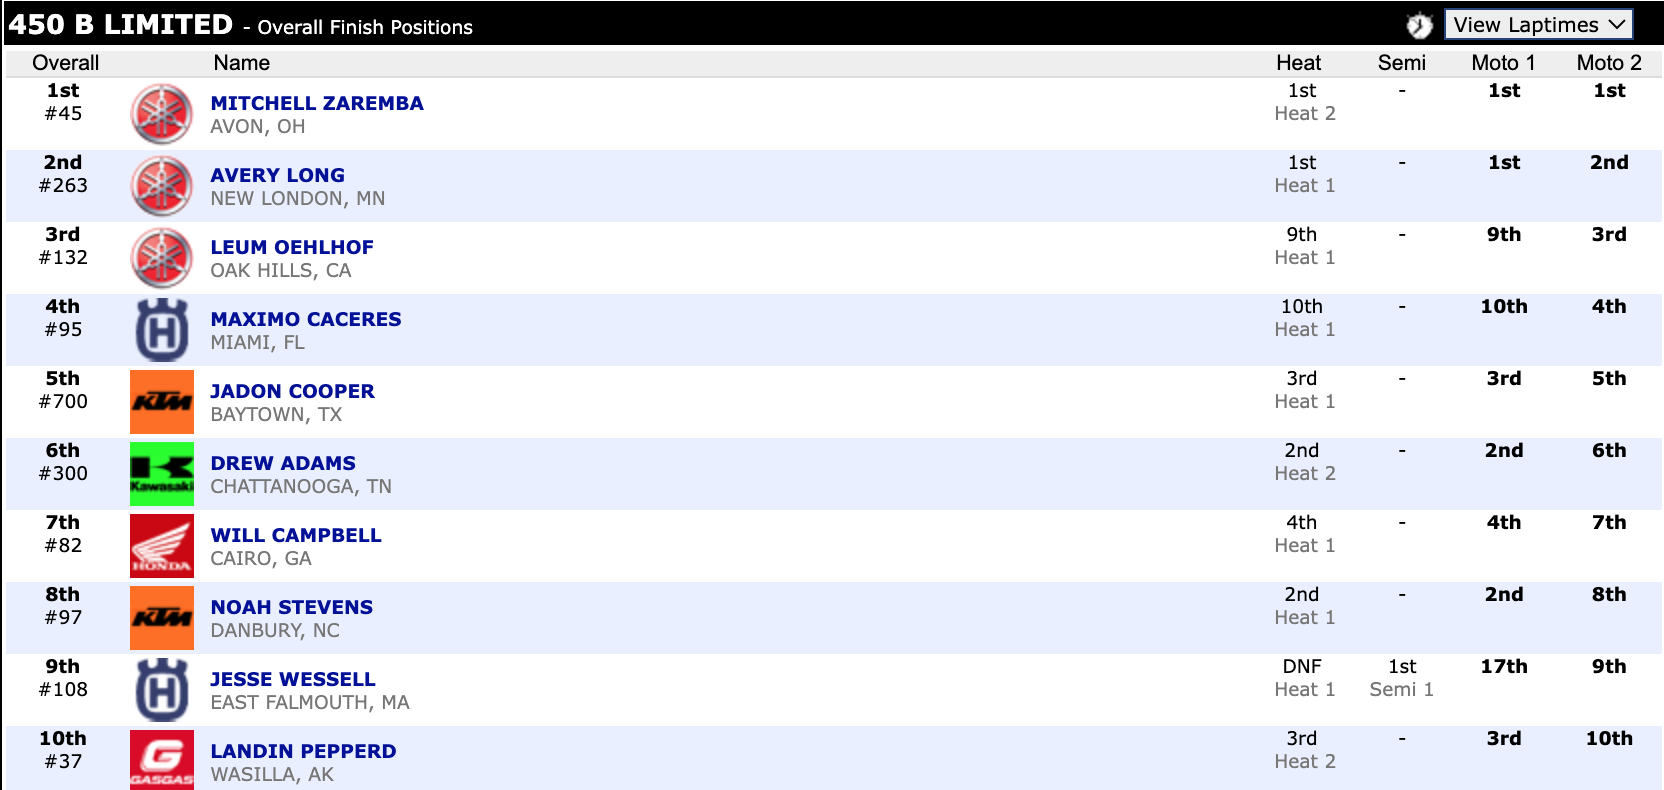Click KTM logo beside Jadon Cooper
Screen dimensions: 1664x790
click(162, 402)
